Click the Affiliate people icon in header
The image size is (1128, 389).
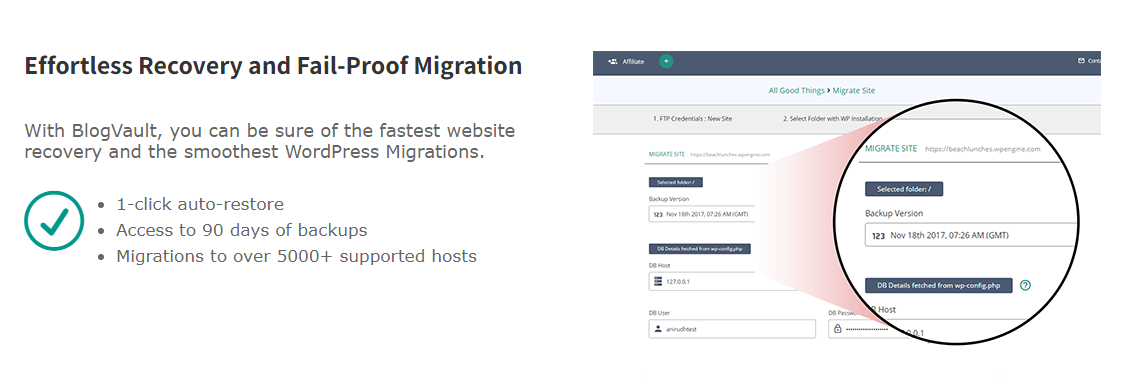[x=613, y=62]
